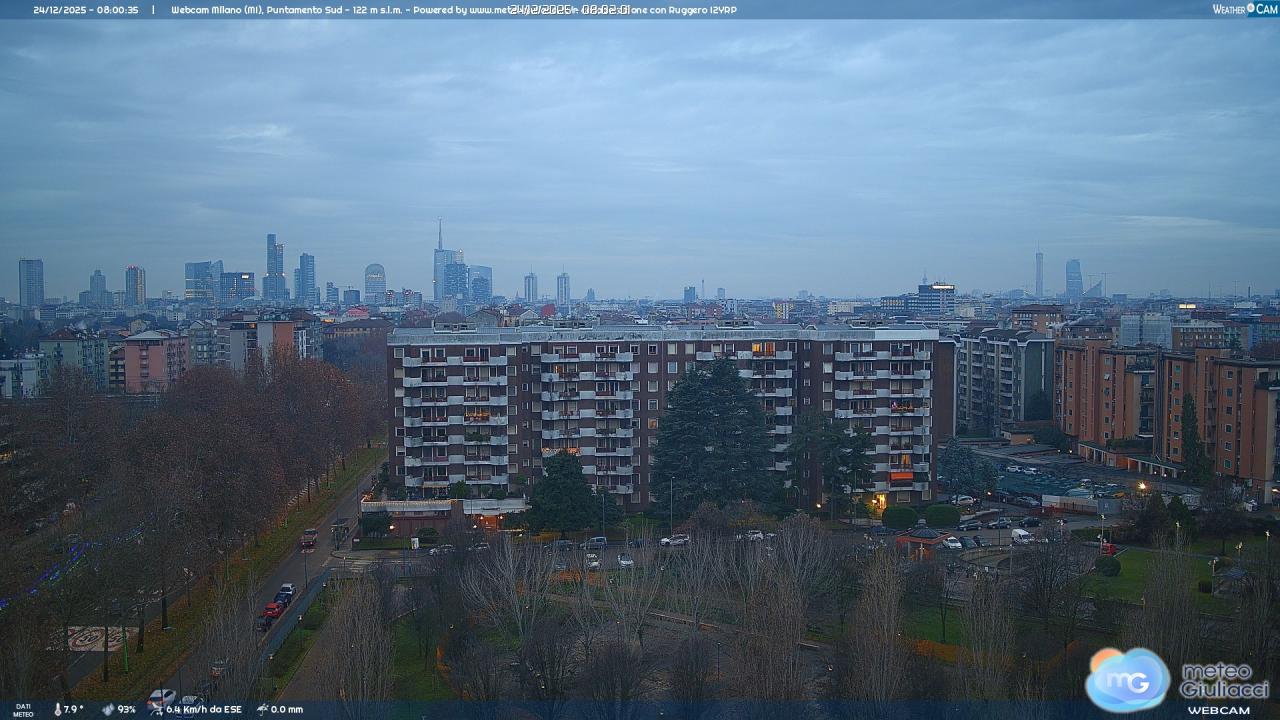Click the overlapping 08:02:01 timestamp in header
Viewport: 1280px width, 720px height.
(569, 10)
